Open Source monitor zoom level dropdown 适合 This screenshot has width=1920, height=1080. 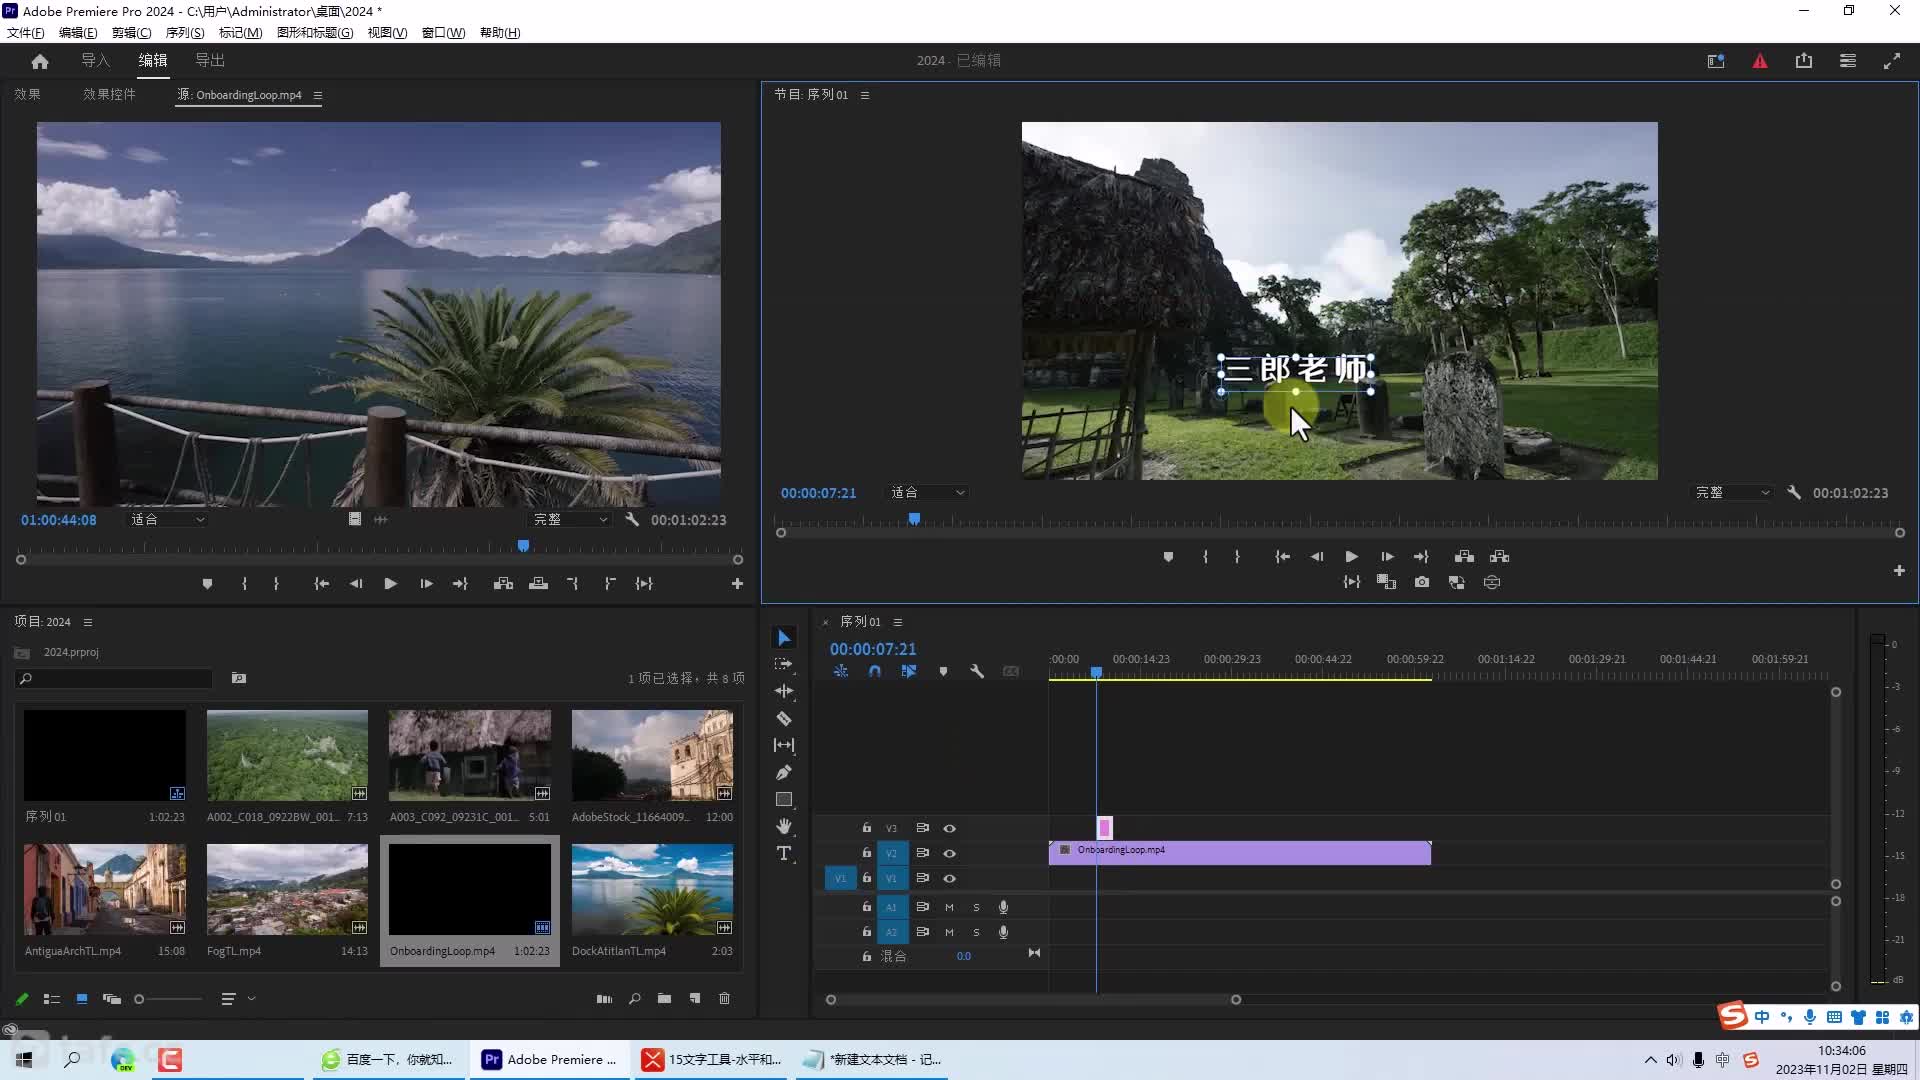(x=167, y=519)
